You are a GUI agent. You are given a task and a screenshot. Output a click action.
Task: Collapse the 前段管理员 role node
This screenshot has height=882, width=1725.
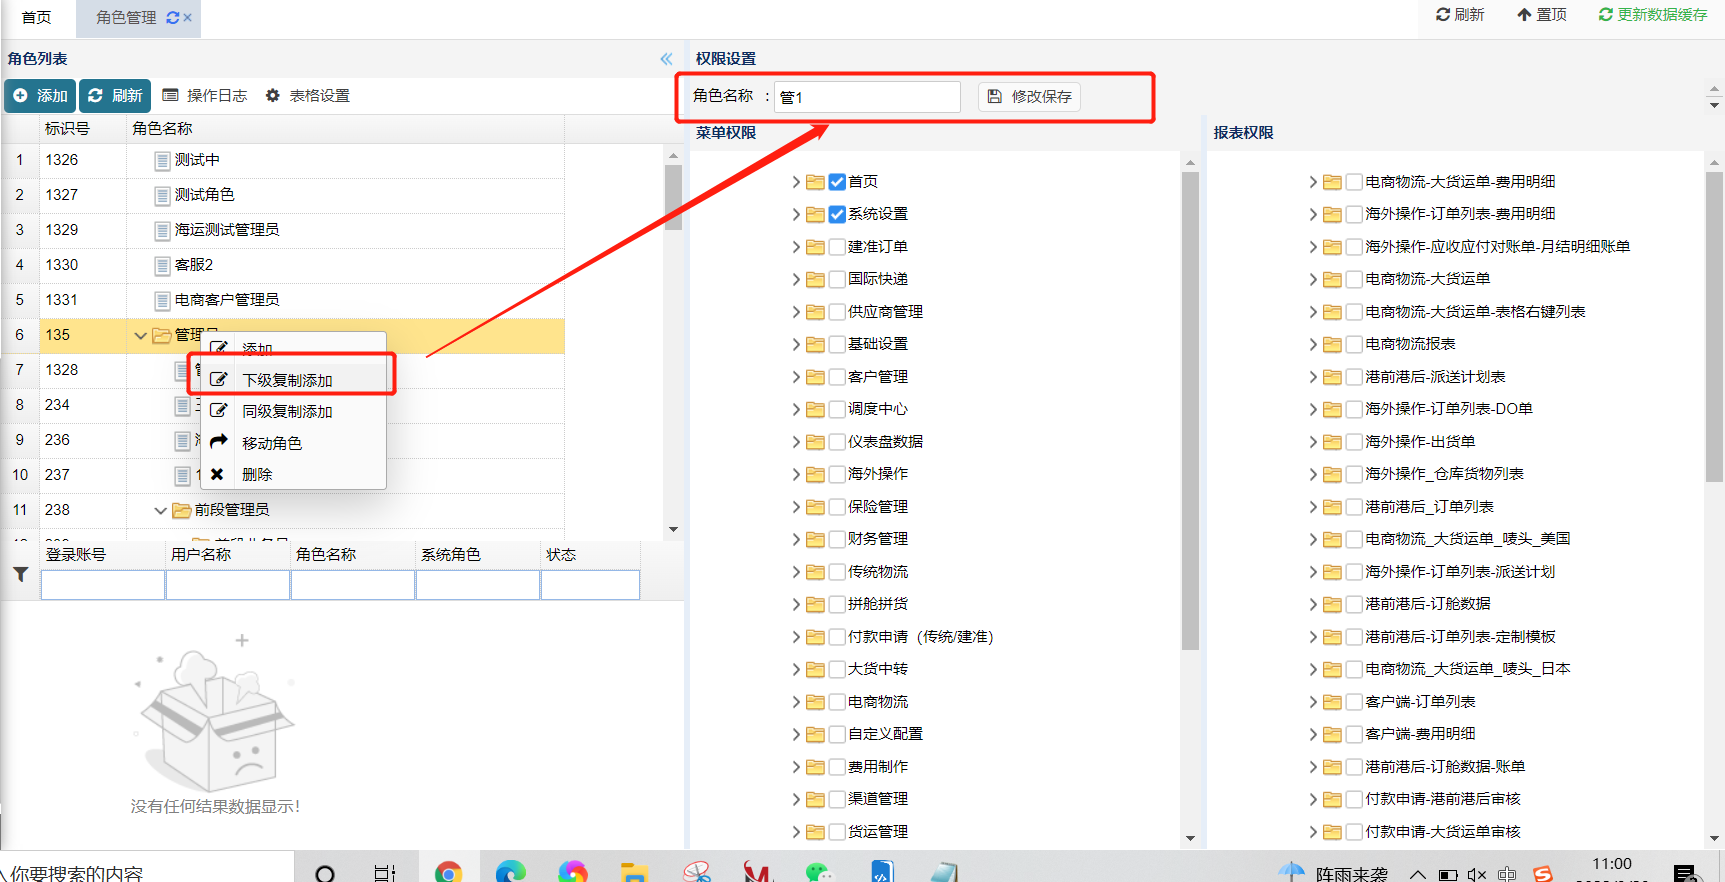click(x=160, y=510)
